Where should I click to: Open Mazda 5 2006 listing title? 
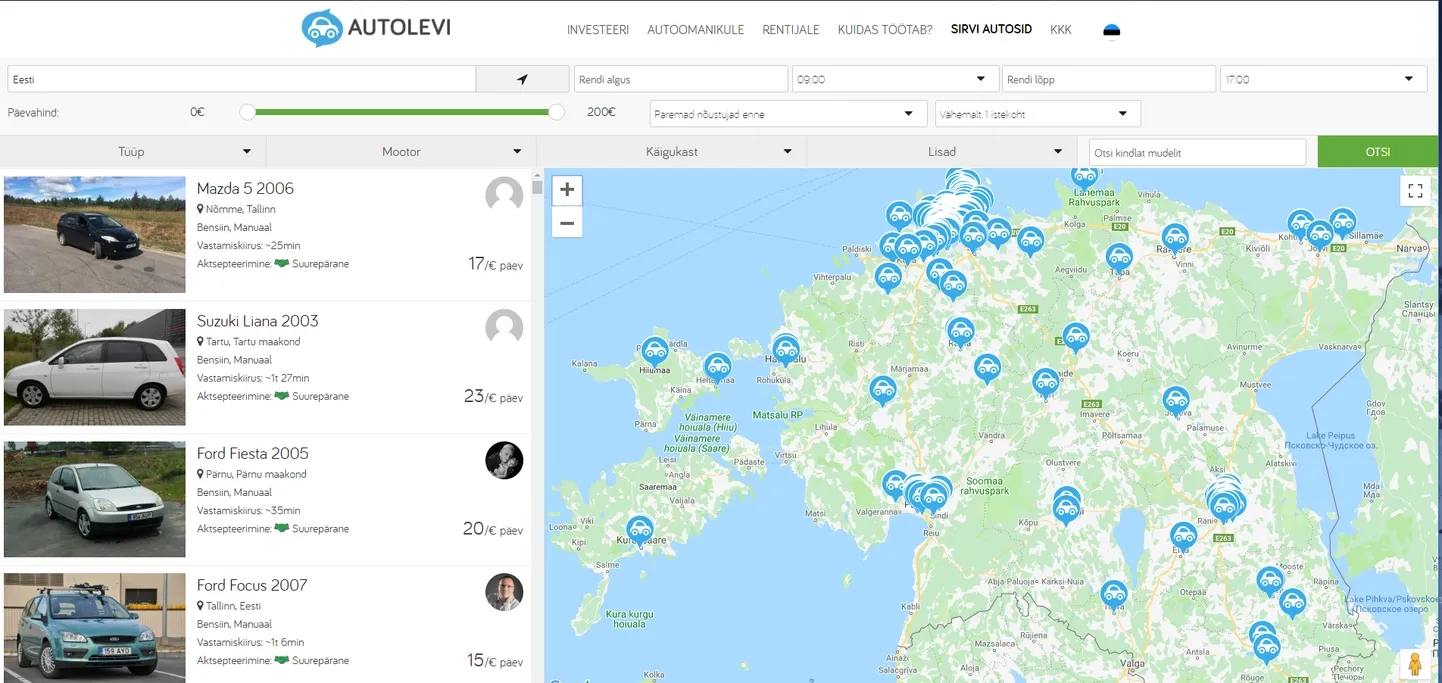click(x=245, y=188)
